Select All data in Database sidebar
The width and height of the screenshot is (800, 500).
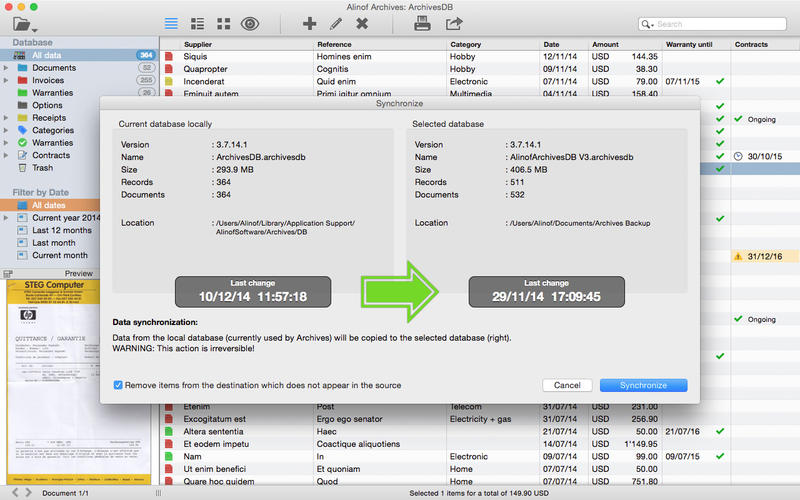click(79, 55)
